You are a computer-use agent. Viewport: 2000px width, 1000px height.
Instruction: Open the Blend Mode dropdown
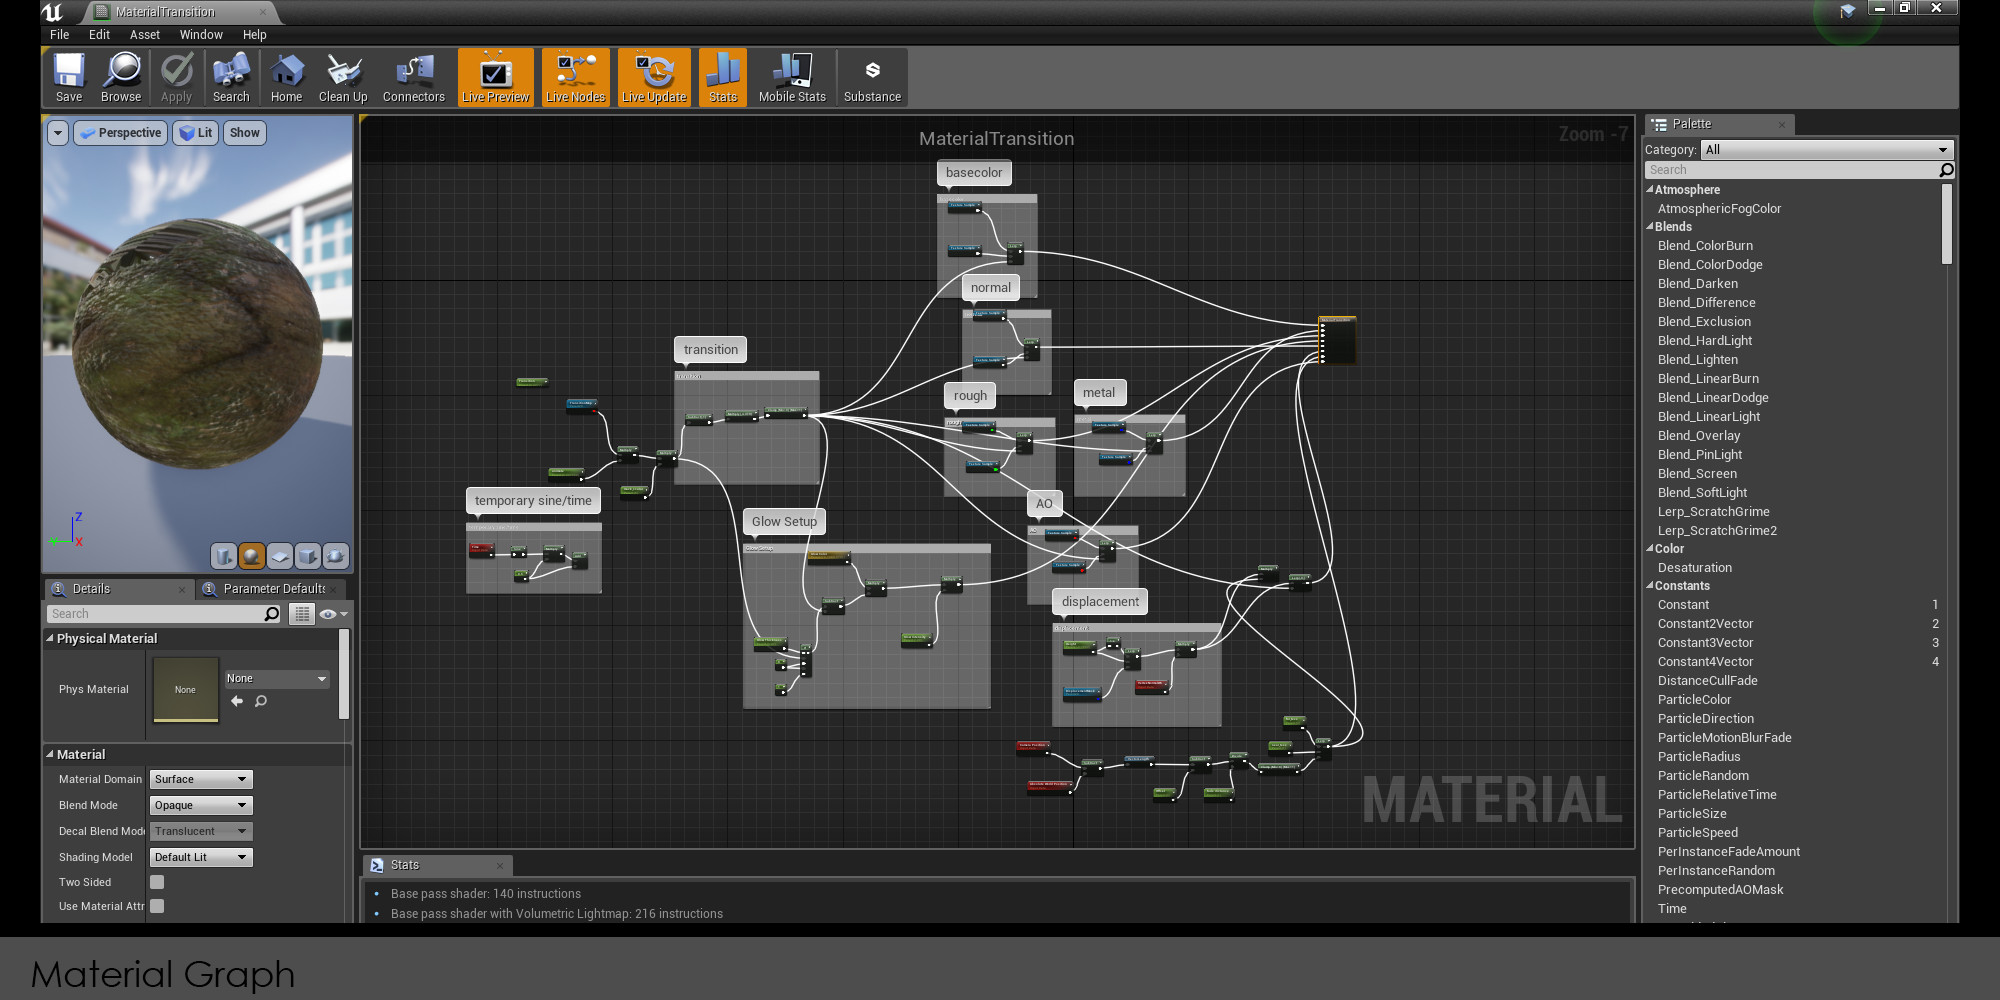coord(201,805)
